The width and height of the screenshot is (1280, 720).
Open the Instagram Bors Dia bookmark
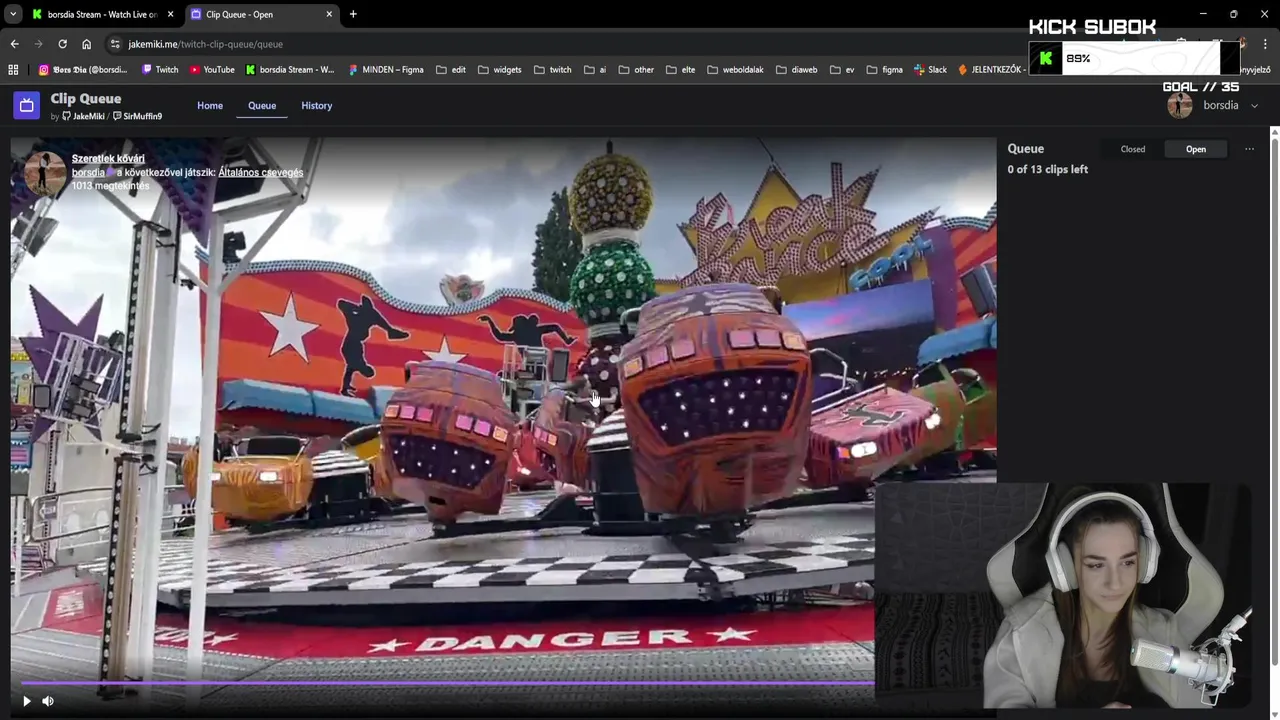click(82, 70)
